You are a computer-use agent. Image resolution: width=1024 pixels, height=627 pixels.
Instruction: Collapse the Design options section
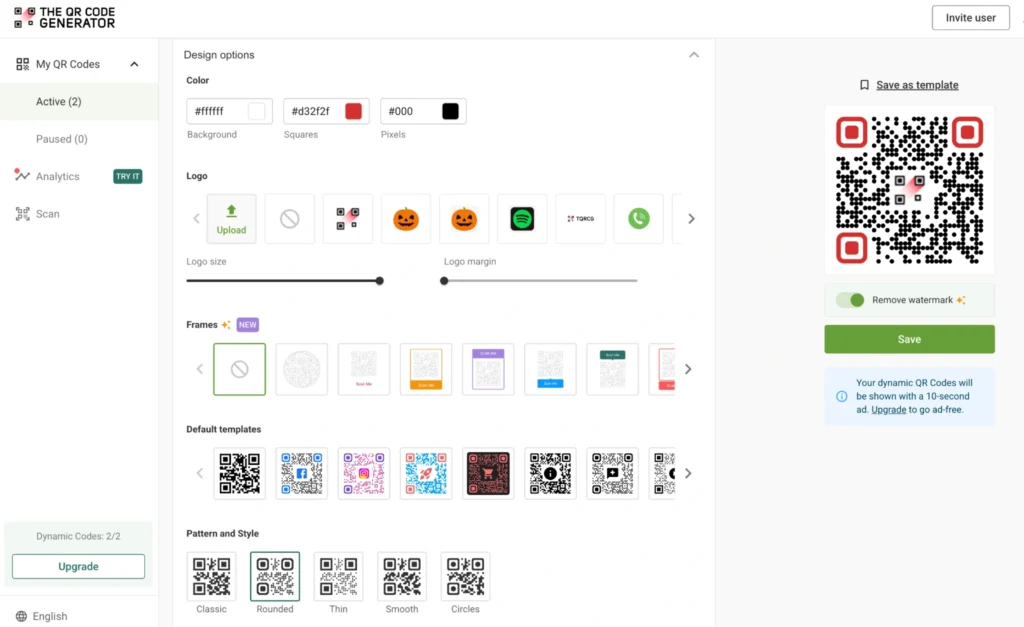pyautogui.click(x=694, y=55)
